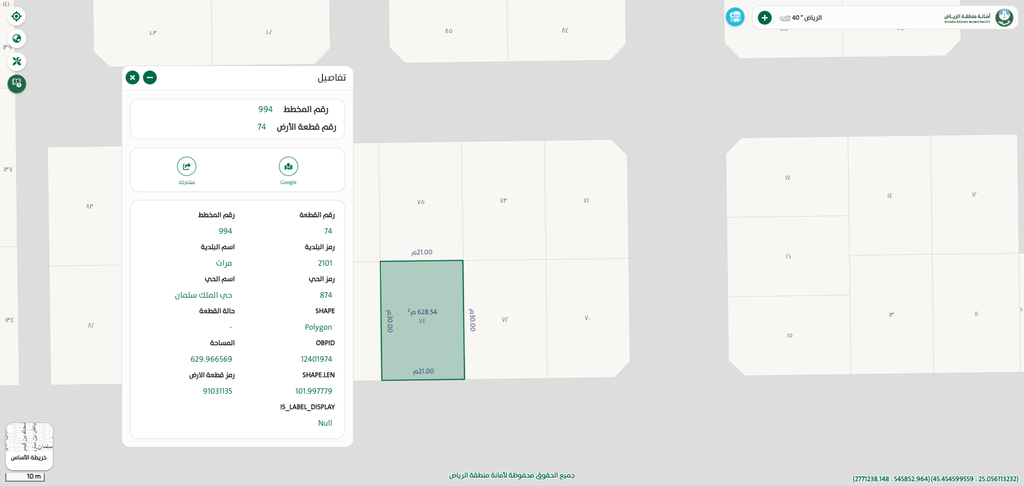The height and width of the screenshot is (486, 1024).
Task: Click the dark green map info icon
Action: [x=16, y=83]
